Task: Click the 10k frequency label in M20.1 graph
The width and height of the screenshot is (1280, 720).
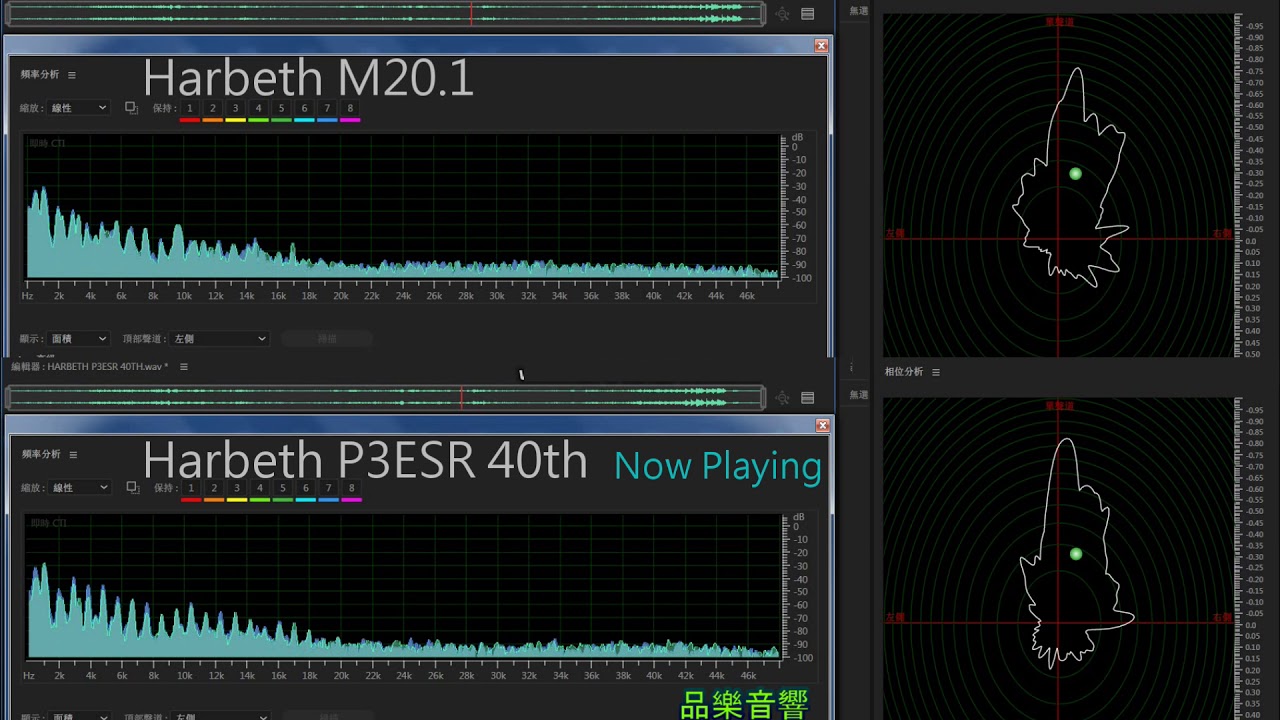Action: pyautogui.click(x=184, y=296)
